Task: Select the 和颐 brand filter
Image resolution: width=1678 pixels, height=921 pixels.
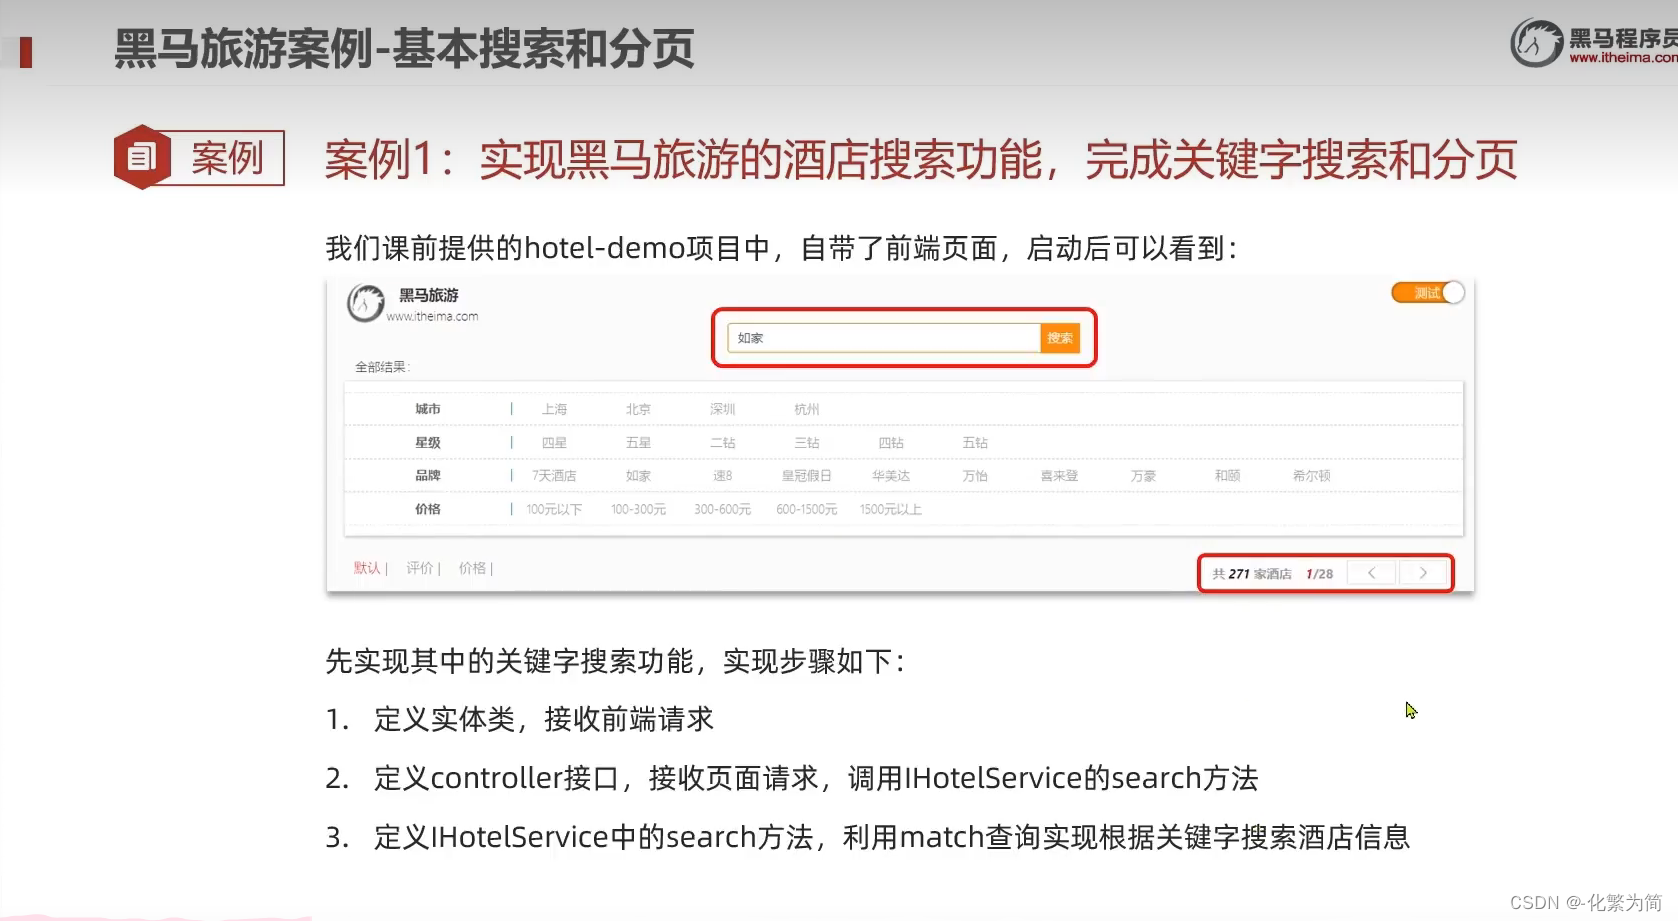Action: (1227, 476)
